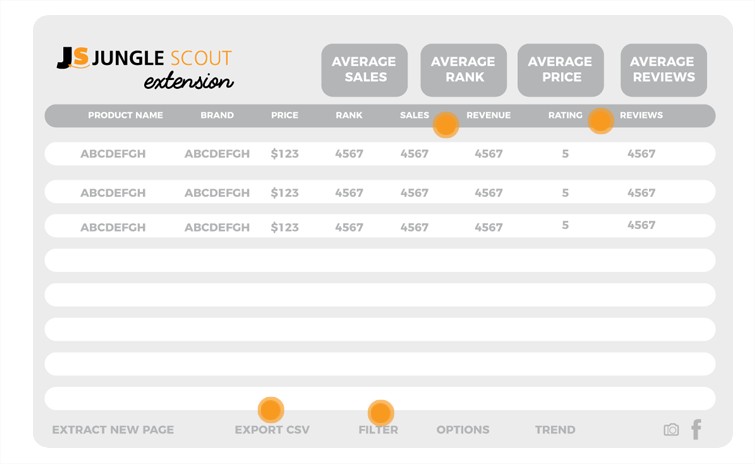This screenshot has width=755, height=464.
Task: Sort by the Rank column header
Action: click(349, 115)
